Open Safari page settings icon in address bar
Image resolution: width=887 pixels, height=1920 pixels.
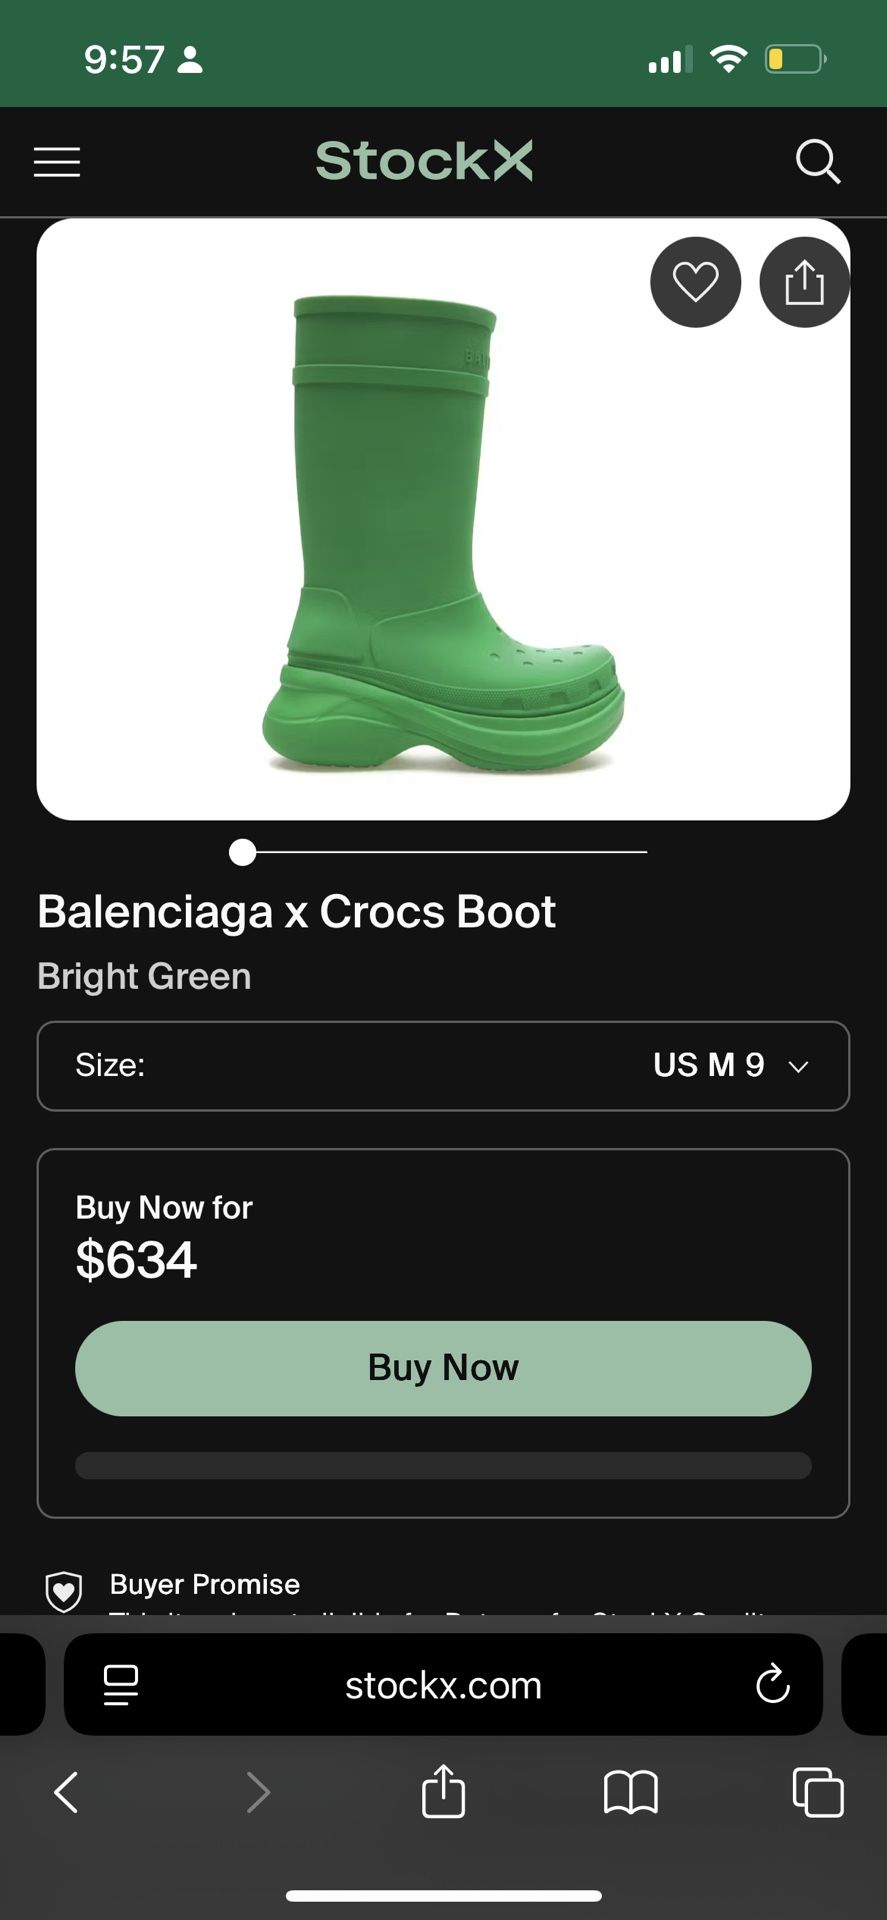coord(121,1685)
